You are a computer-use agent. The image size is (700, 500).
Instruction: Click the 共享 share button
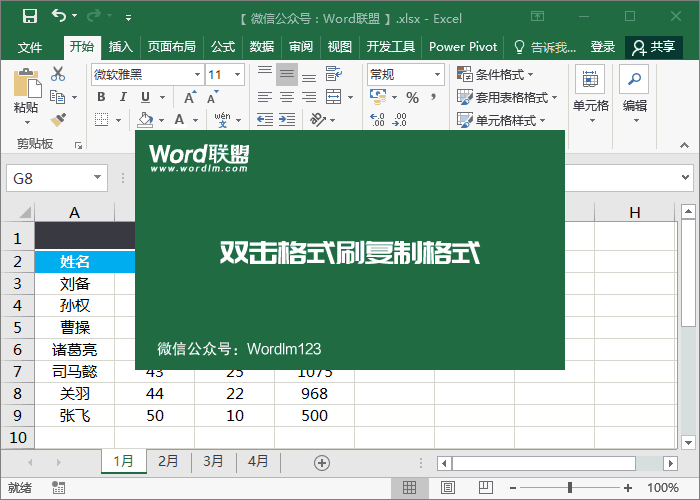(x=654, y=47)
